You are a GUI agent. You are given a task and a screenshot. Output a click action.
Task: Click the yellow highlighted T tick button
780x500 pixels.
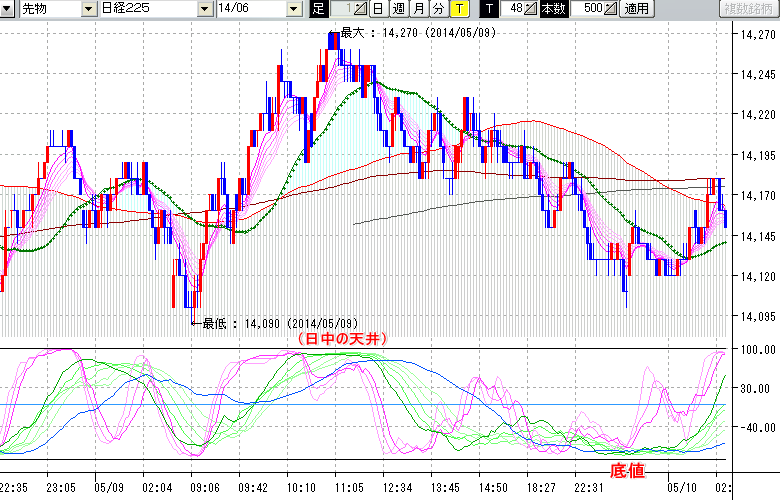pos(458,9)
